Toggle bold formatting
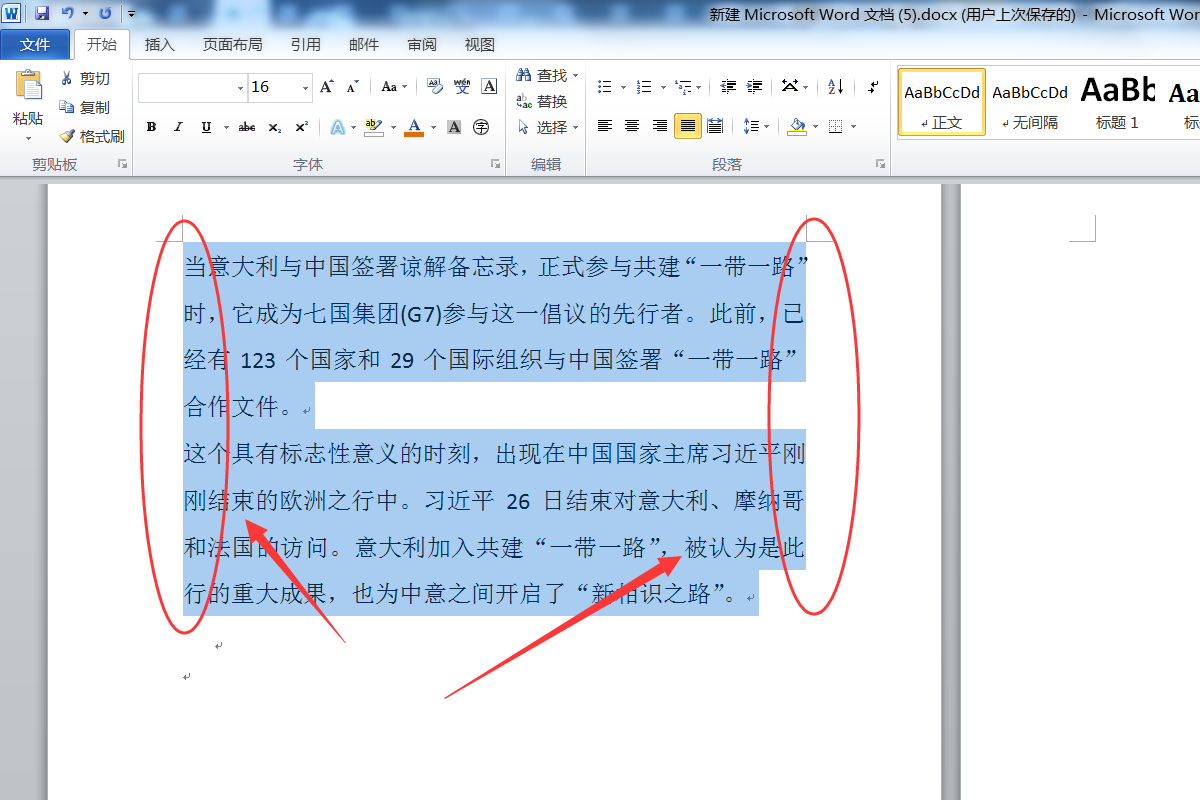This screenshot has width=1200, height=800. pyautogui.click(x=151, y=127)
